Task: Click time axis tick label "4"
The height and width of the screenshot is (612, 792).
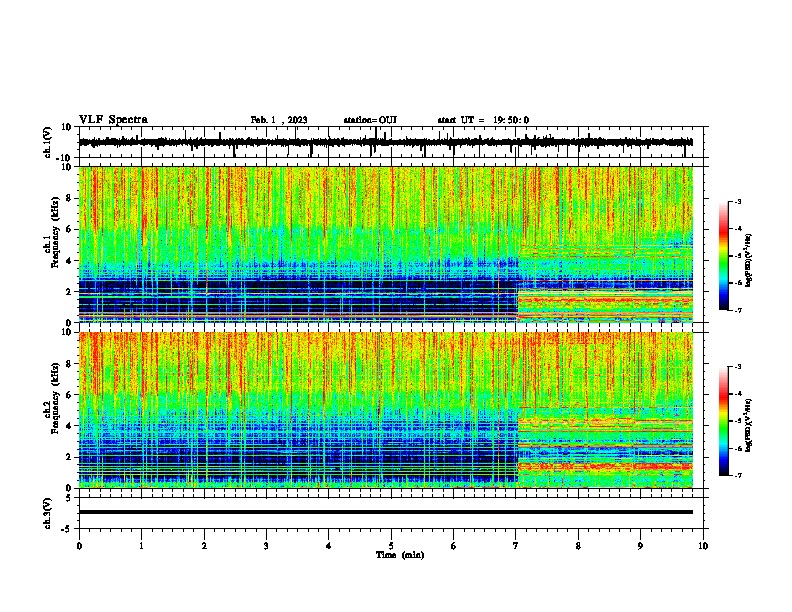Action: [x=329, y=546]
